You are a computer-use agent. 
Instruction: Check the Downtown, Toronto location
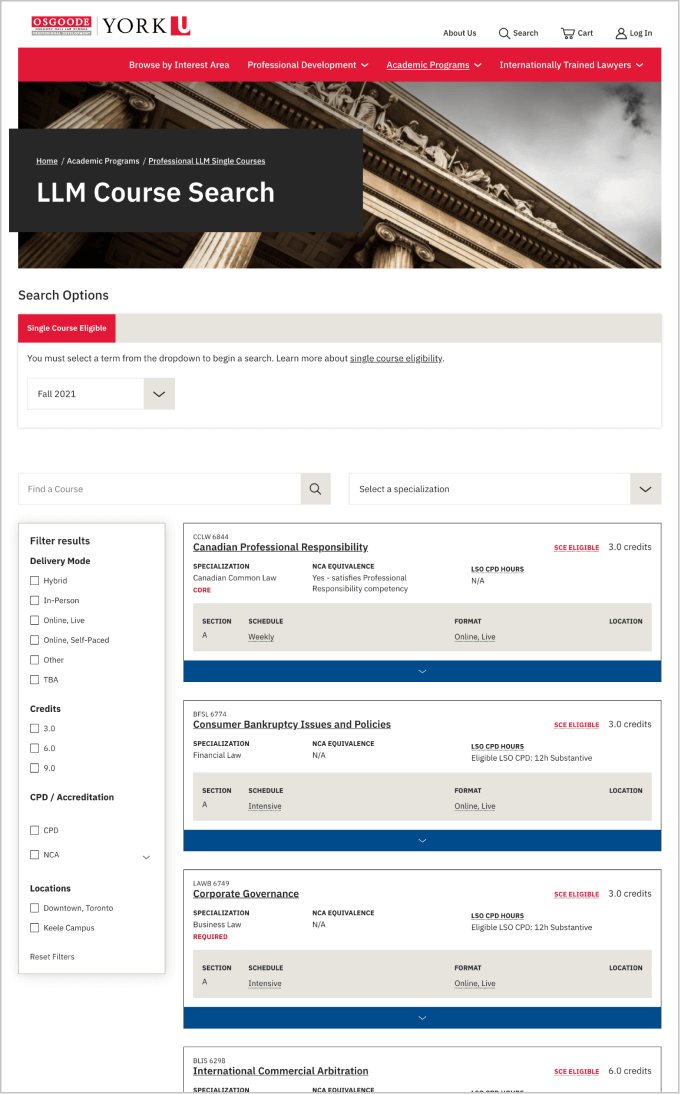click(34, 908)
